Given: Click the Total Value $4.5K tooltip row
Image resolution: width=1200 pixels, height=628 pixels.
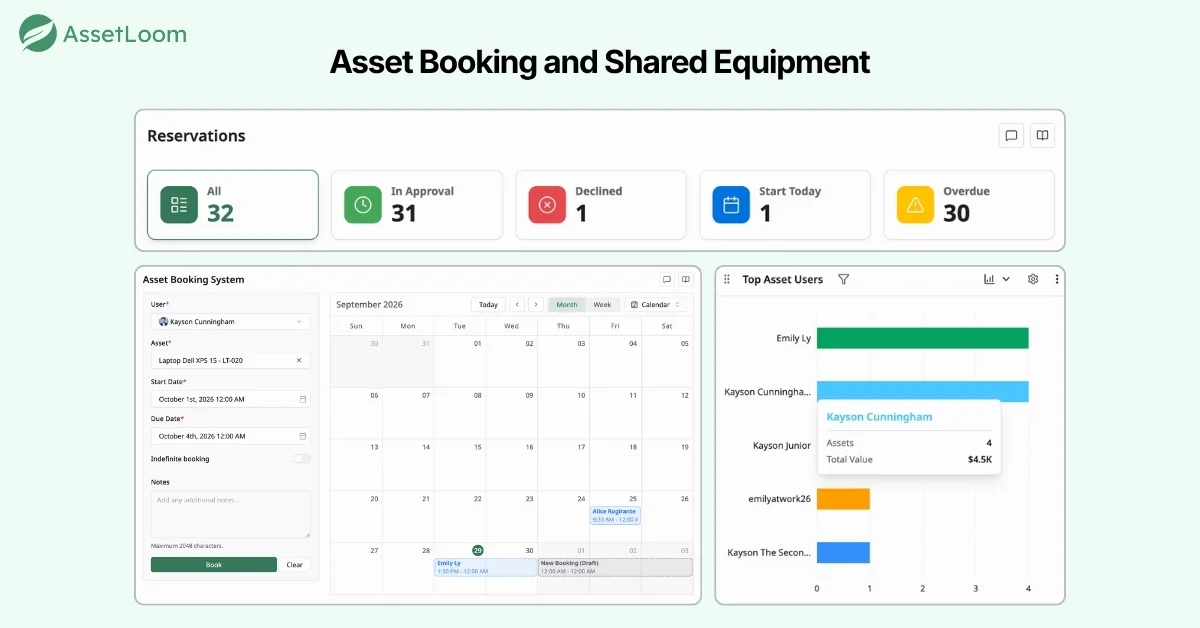Looking at the screenshot, I should click(909, 459).
